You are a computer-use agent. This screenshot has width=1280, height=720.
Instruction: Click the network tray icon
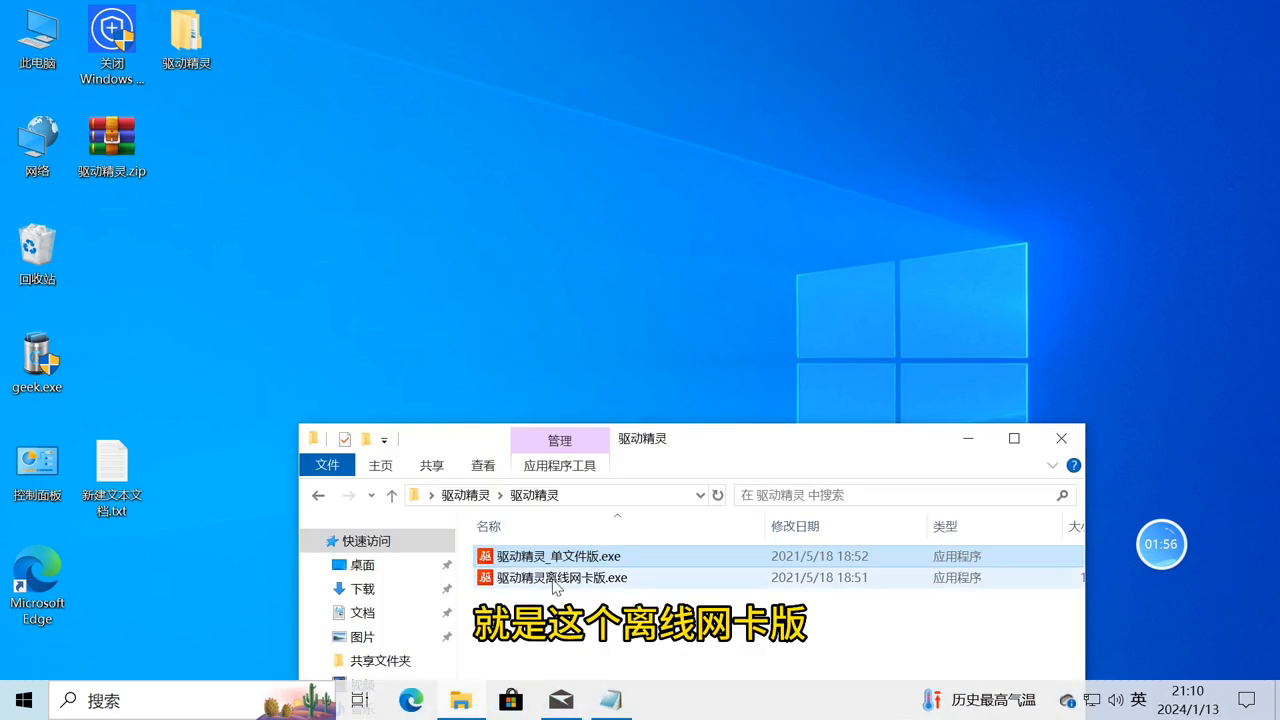[x=1092, y=700]
